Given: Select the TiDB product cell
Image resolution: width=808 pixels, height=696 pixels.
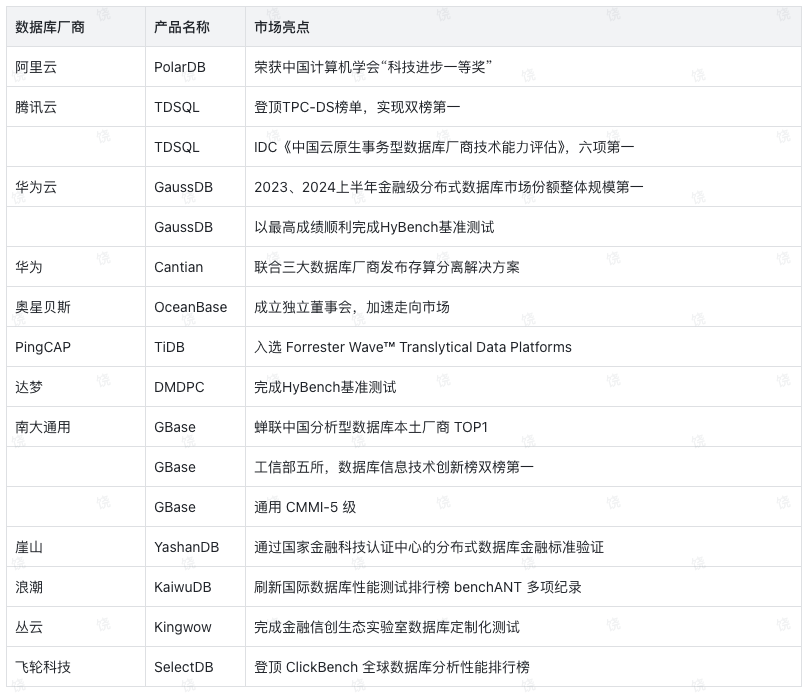Looking at the screenshot, I should click(195, 347).
